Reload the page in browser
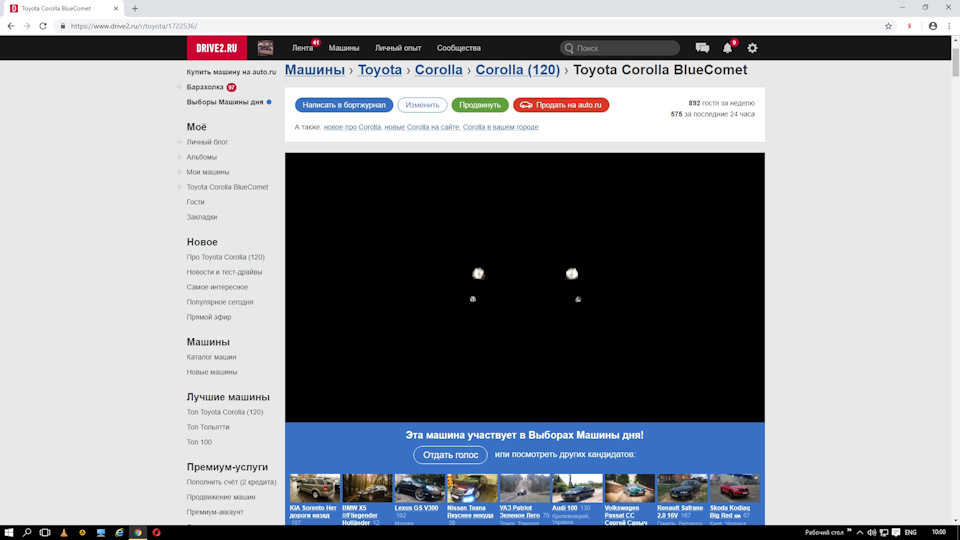The image size is (960, 540). [x=43, y=26]
